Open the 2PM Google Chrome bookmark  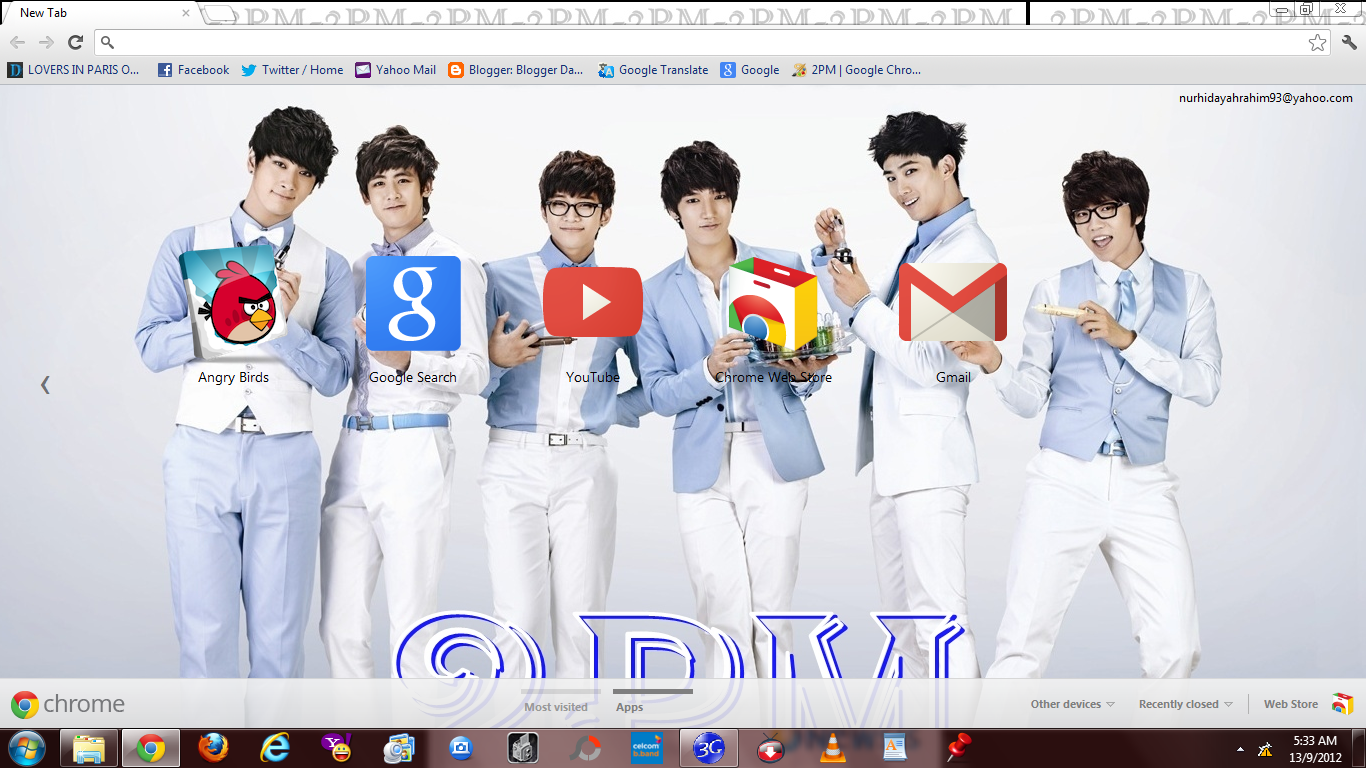click(x=857, y=70)
